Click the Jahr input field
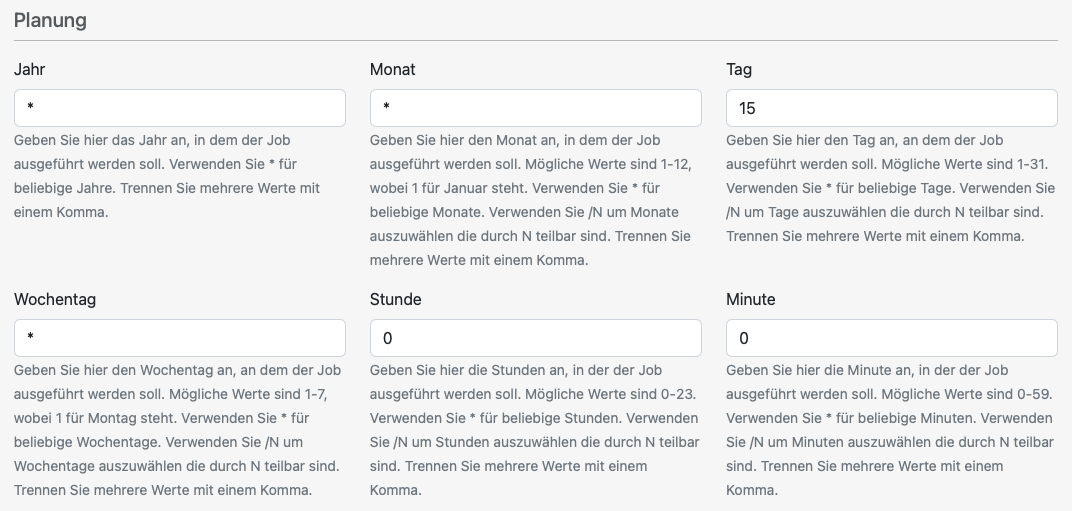Viewport: 1072px width, 511px height. (x=180, y=108)
